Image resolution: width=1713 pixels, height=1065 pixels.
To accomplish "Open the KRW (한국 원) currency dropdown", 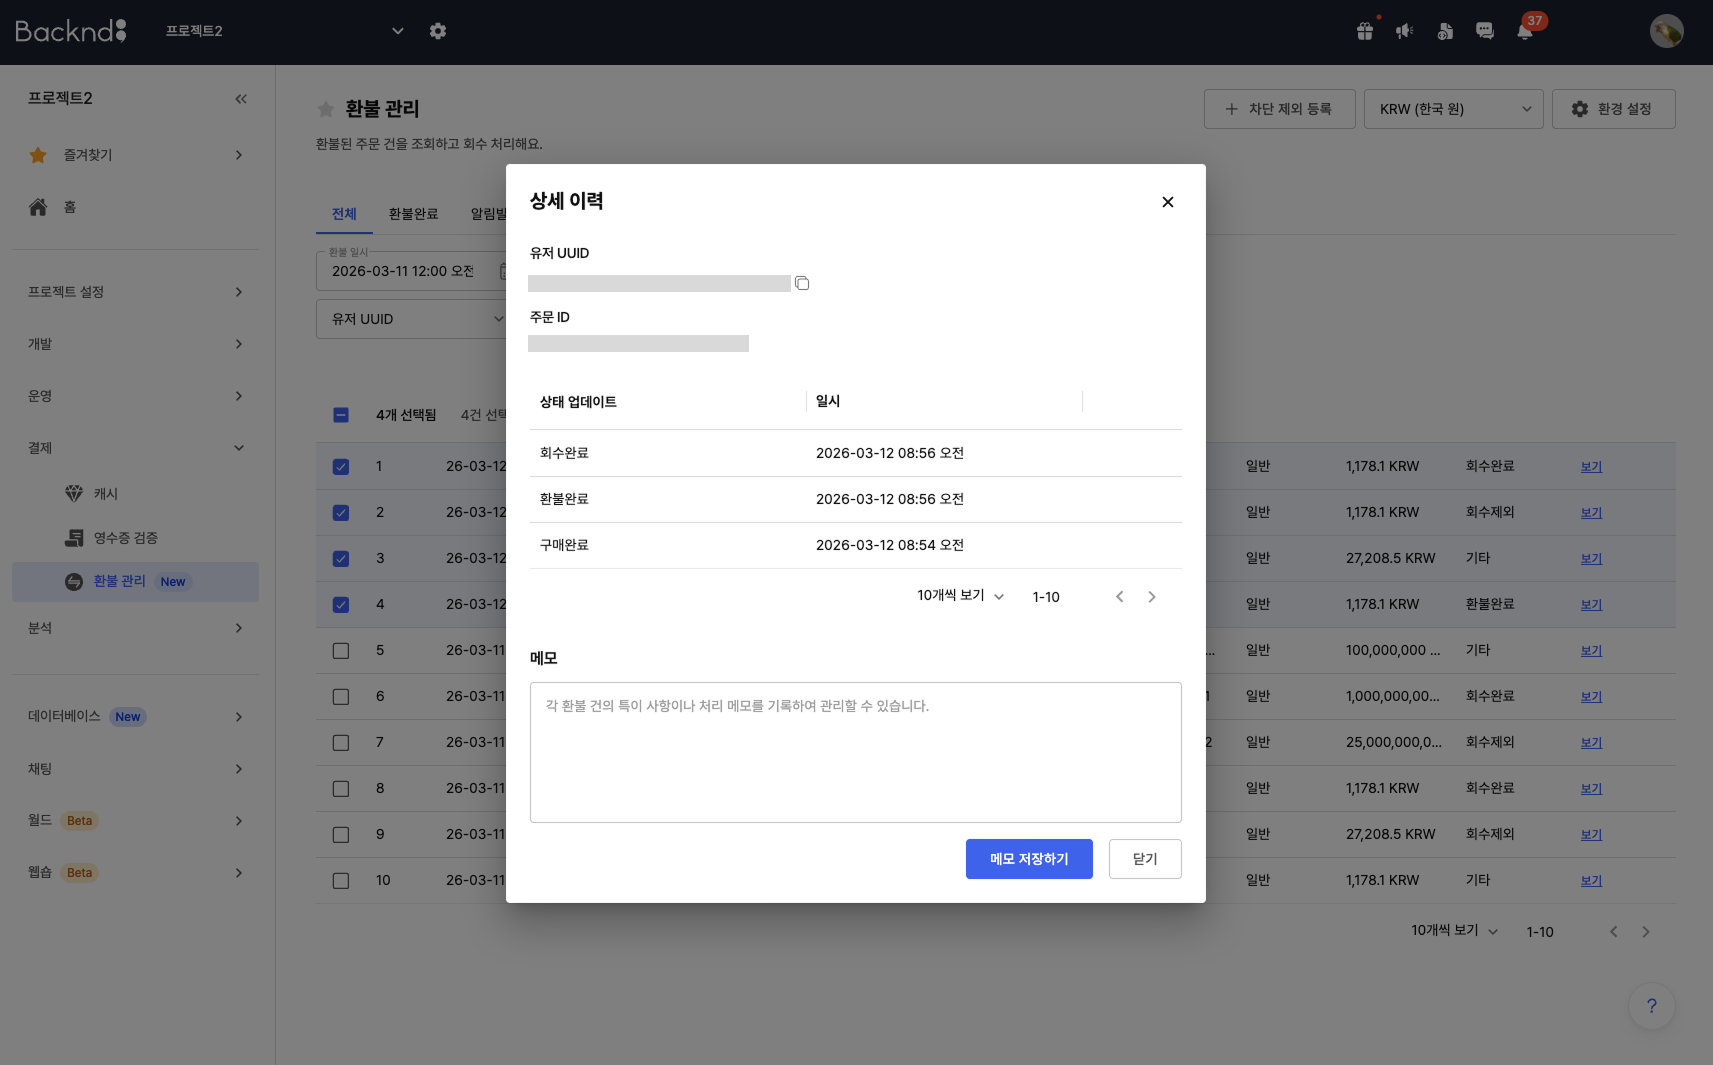I will point(1452,108).
